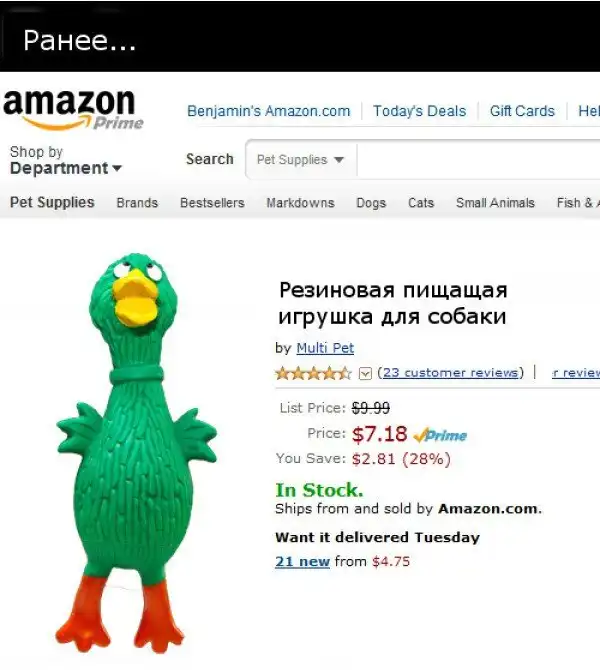Open the Markdowns section
This screenshot has height=670, width=600.
click(x=300, y=203)
